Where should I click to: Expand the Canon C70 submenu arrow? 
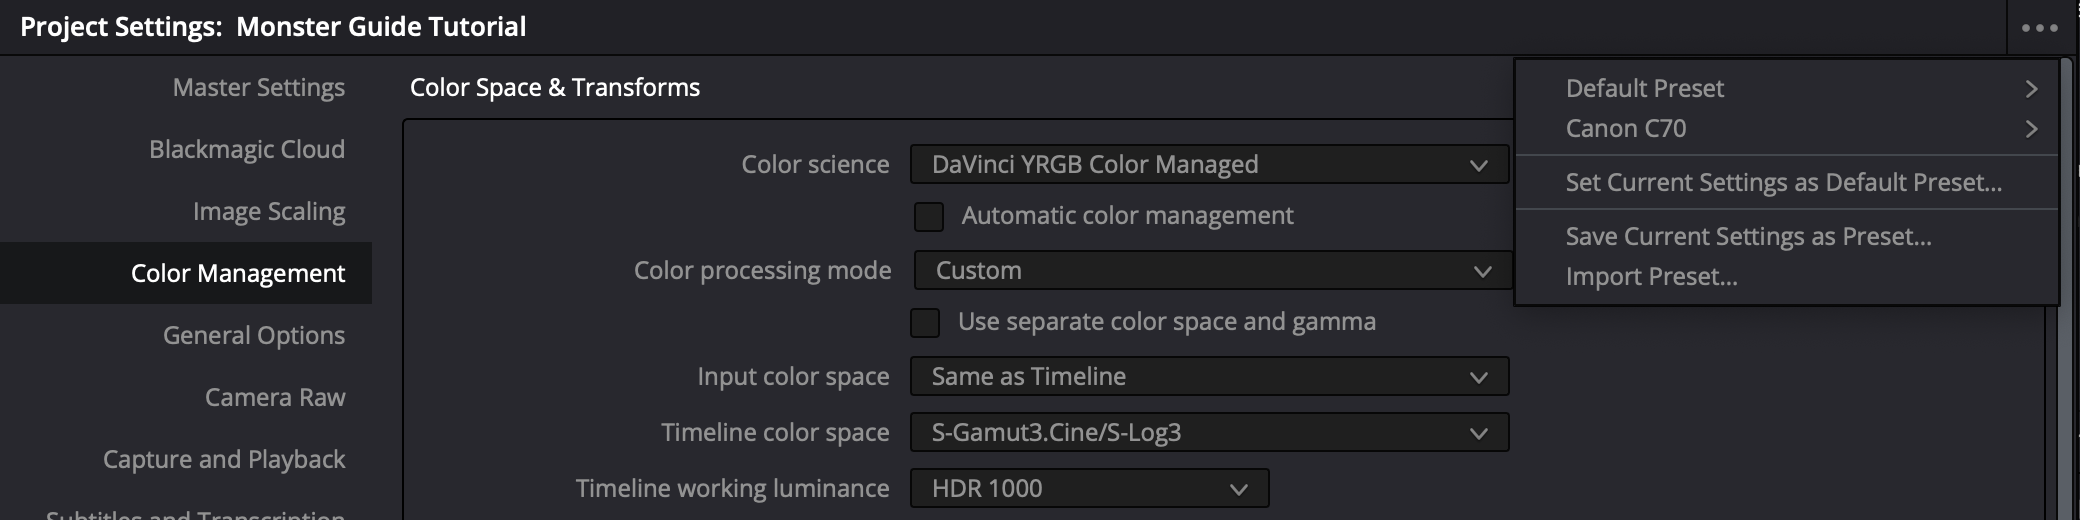(2030, 129)
